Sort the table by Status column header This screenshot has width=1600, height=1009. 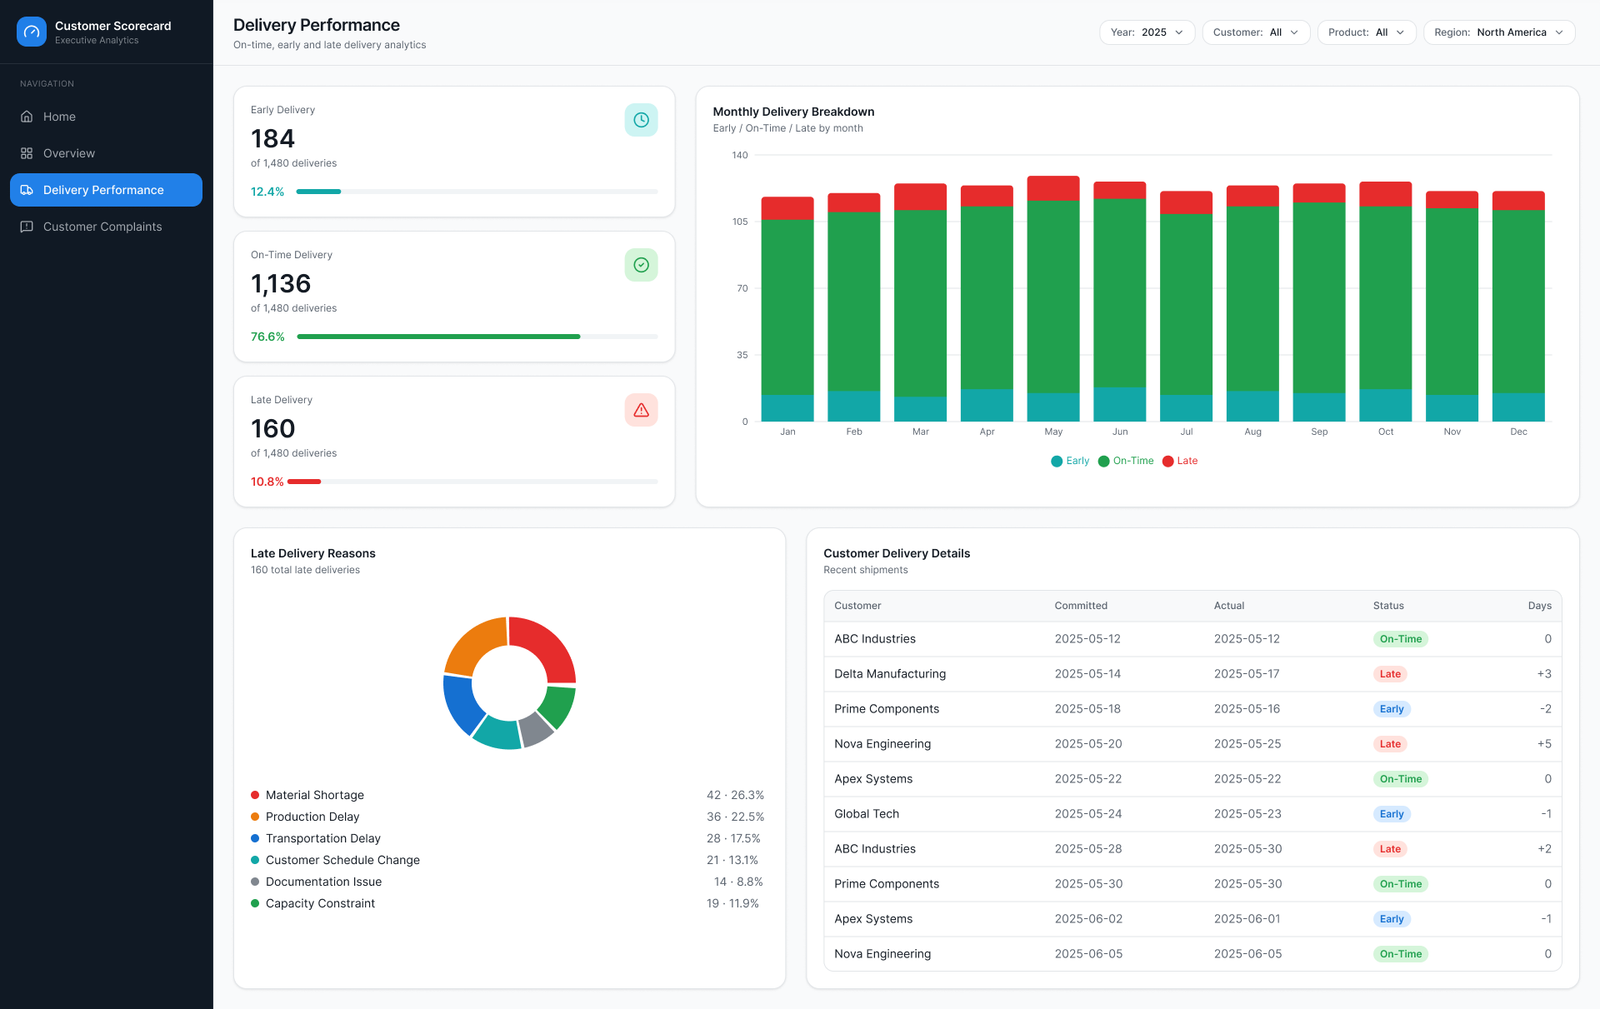[1388, 606]
